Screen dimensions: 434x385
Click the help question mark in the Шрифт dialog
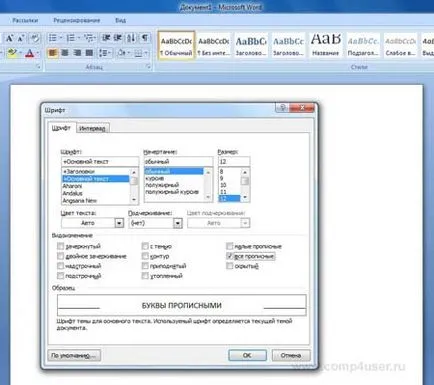click(x=282, y=108)
